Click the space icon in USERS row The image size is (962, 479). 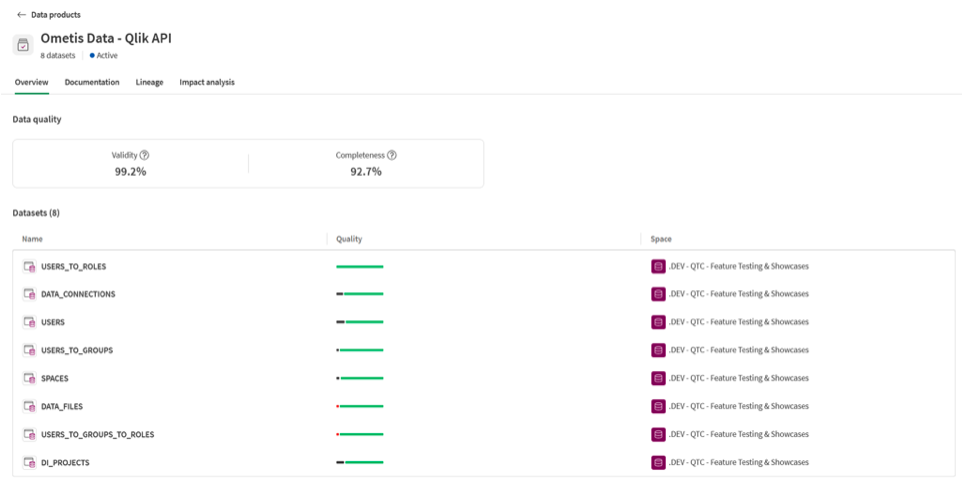658,323
